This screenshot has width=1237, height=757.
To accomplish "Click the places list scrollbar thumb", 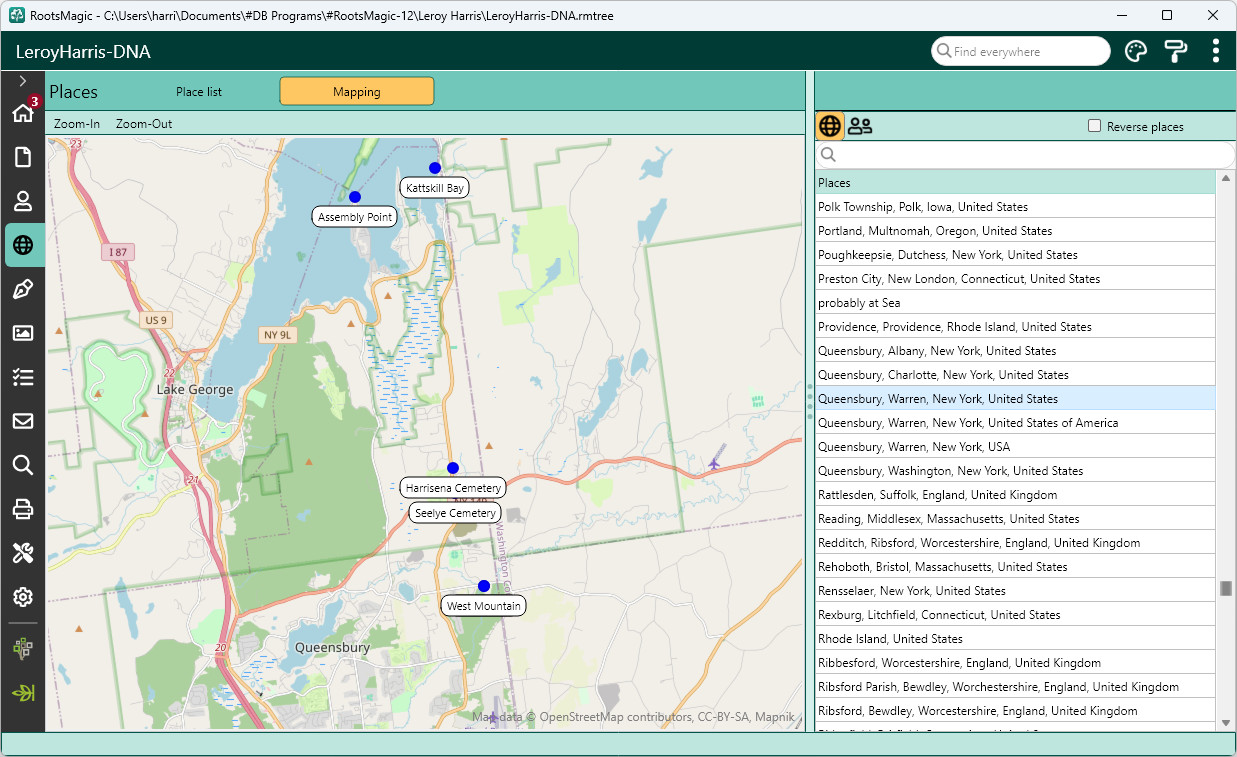I will (x=1226, y=588).
